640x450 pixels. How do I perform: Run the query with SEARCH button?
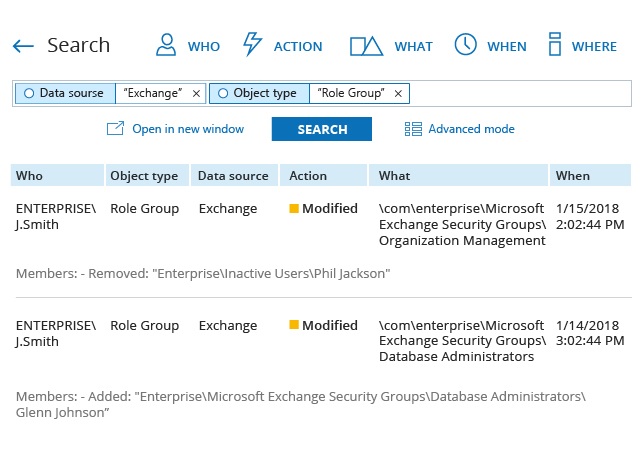(322, 129)
